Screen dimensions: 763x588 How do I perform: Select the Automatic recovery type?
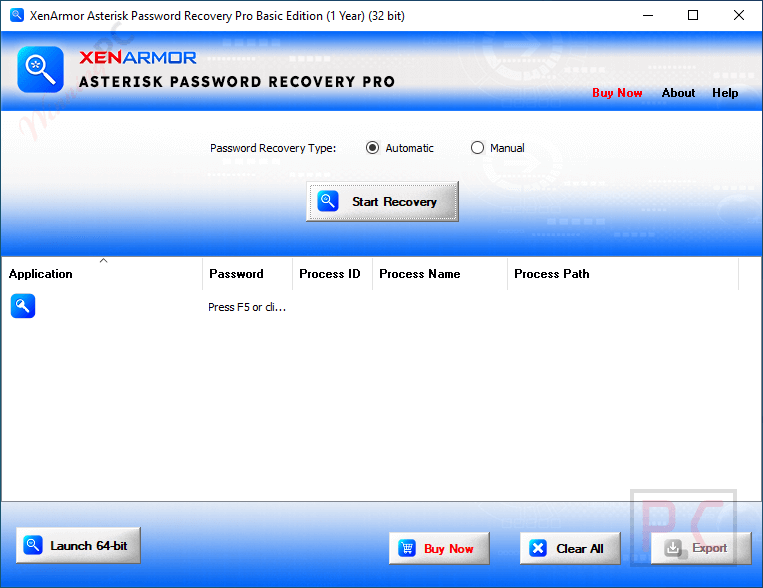click(400, 148)
